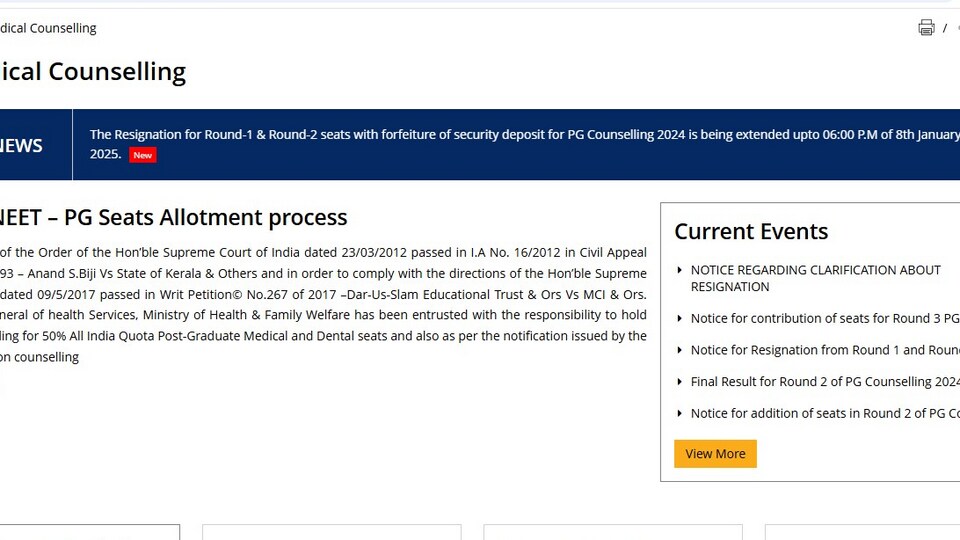Click the red New badge in news ticker

(x=143, y=155)
